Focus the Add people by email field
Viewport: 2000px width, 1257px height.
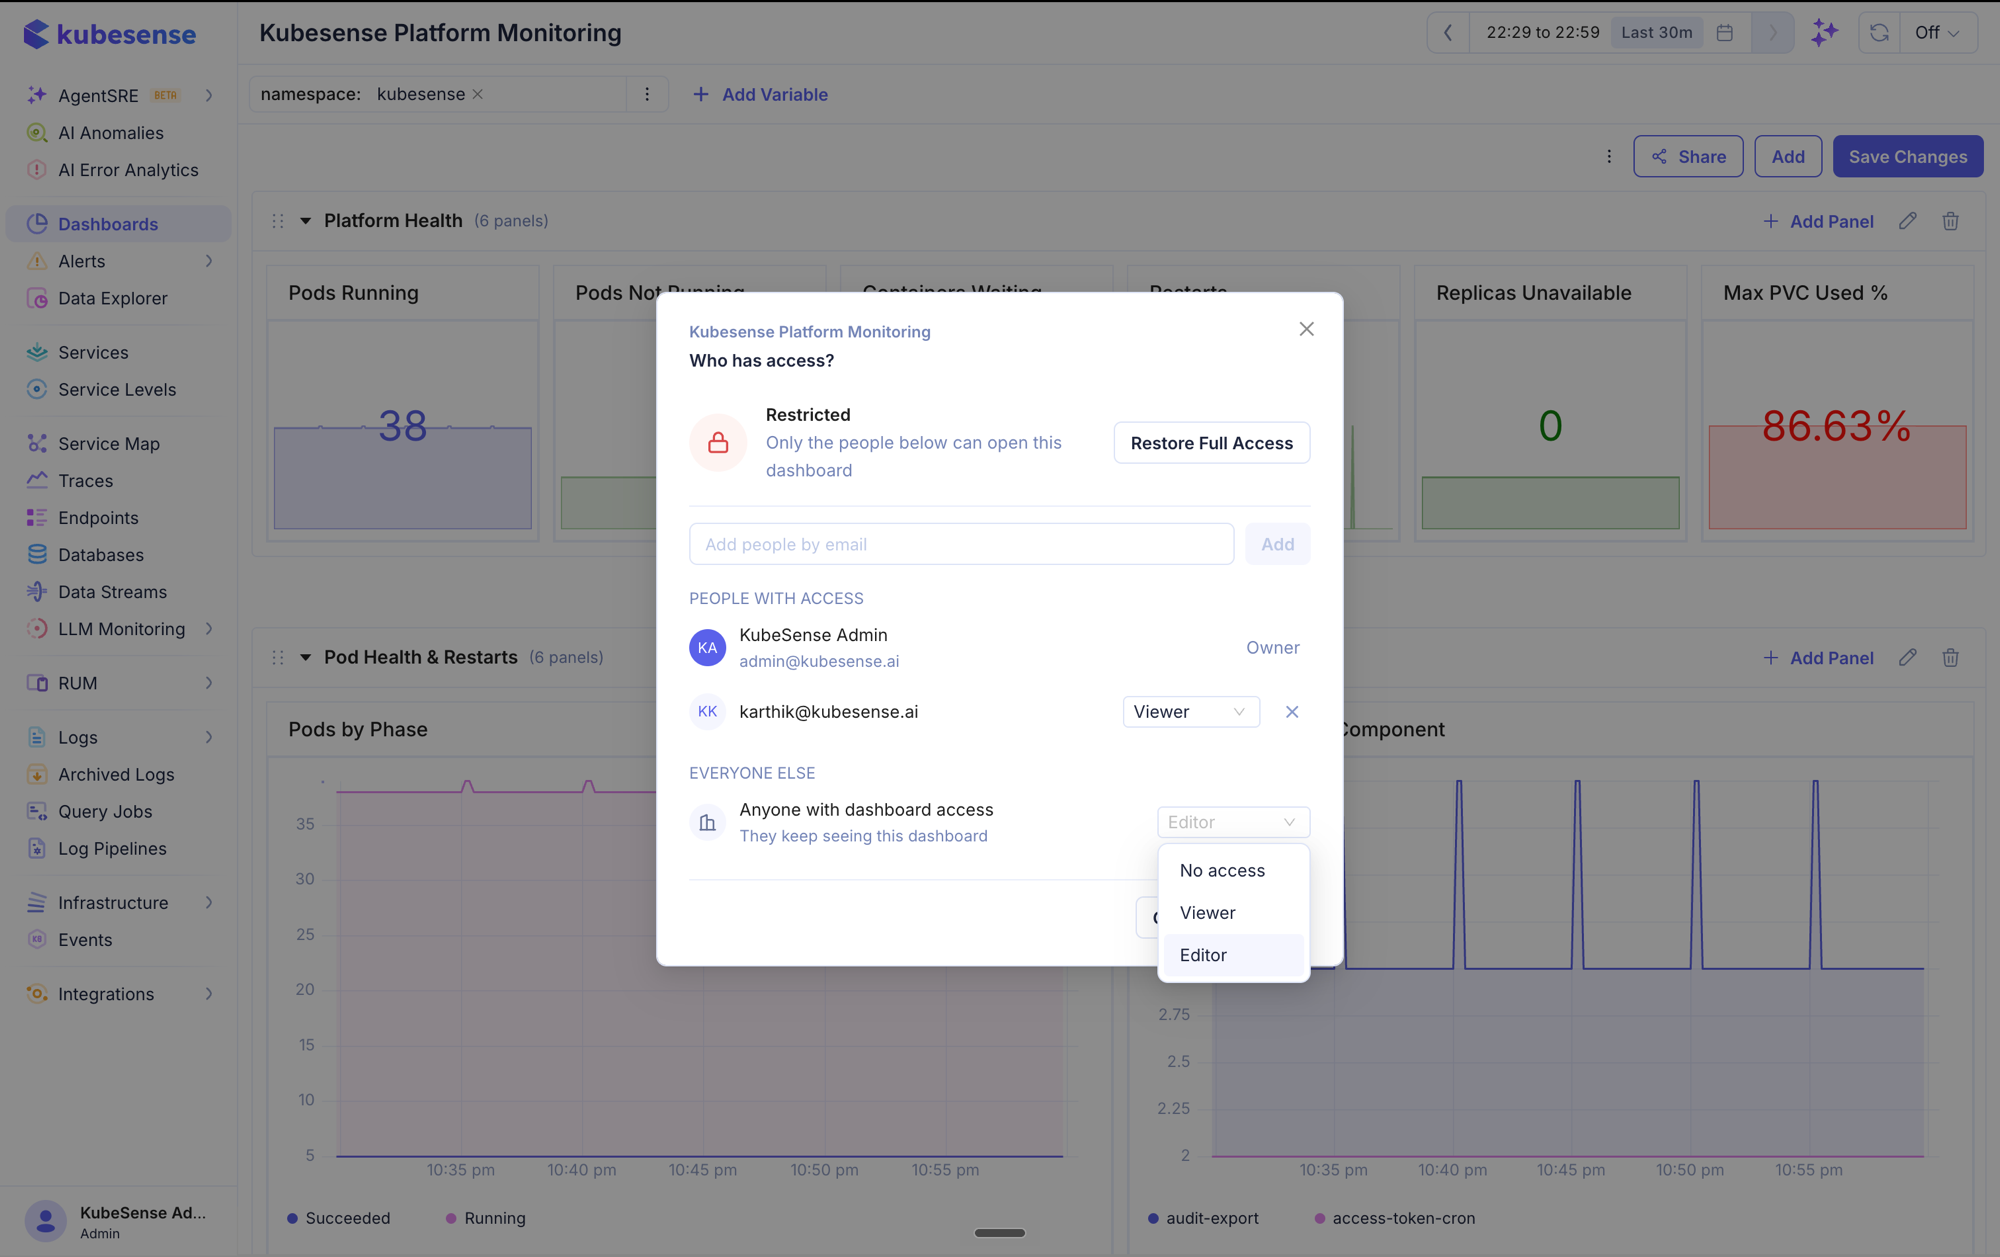(x=961, y=544)
